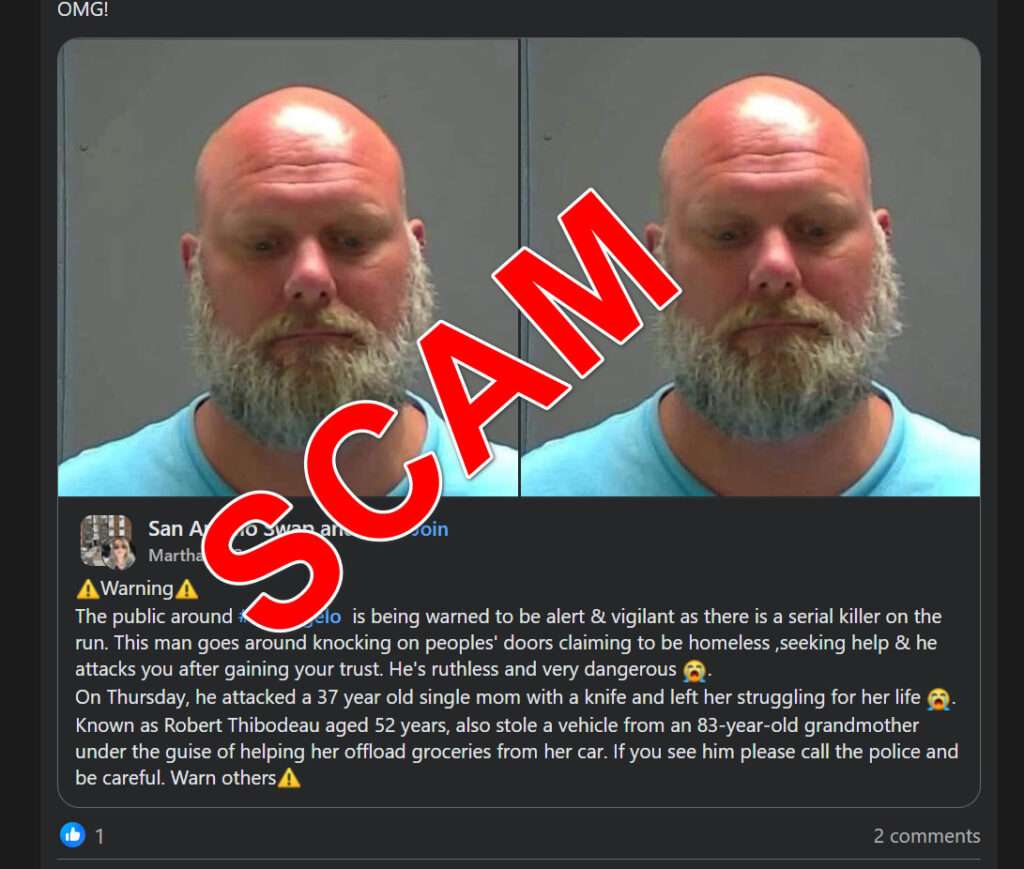Click the warning triangle before 'Warning'
The image size is (1024, 869).
pyautogui.click(x=87, y=589)
